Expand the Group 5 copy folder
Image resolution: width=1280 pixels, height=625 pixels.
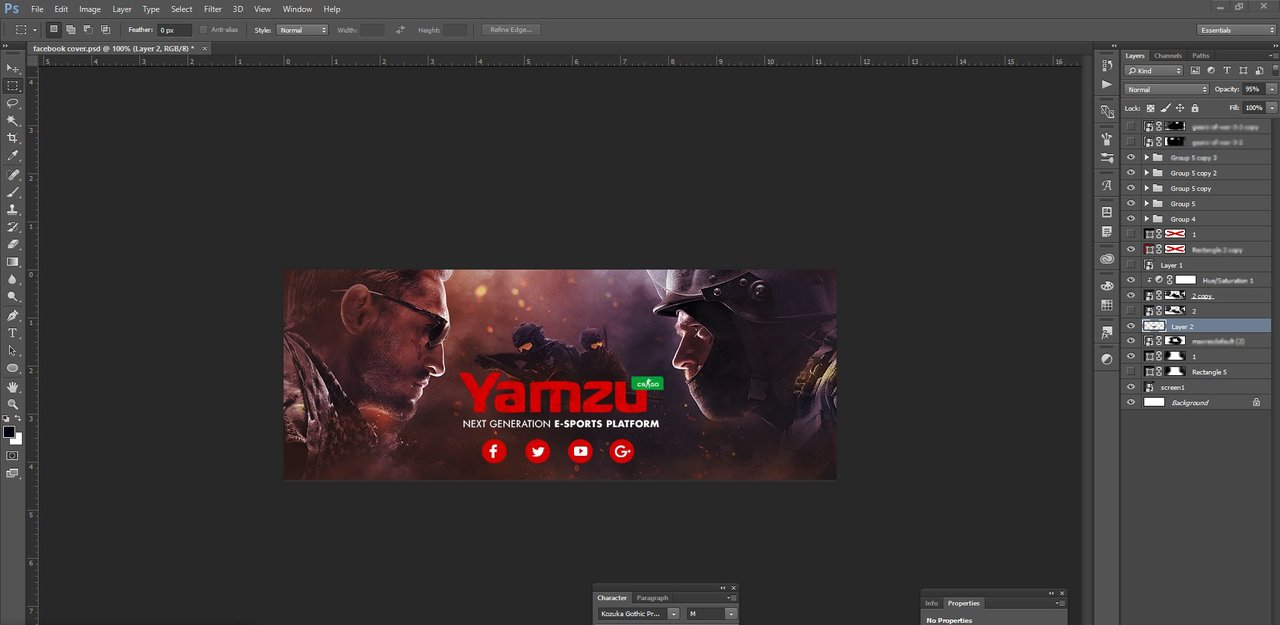(1147, 188)
